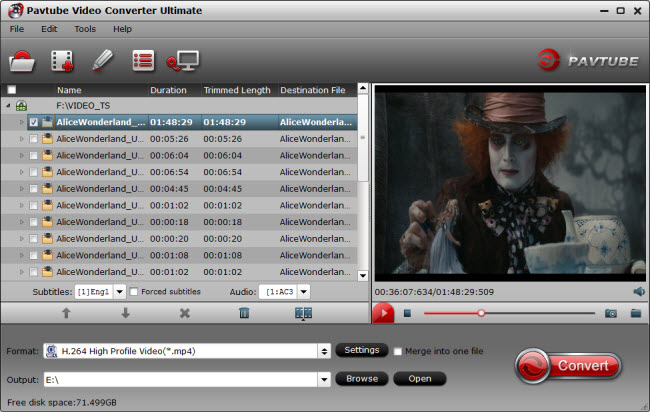Click the split video icon

[303, 313]
